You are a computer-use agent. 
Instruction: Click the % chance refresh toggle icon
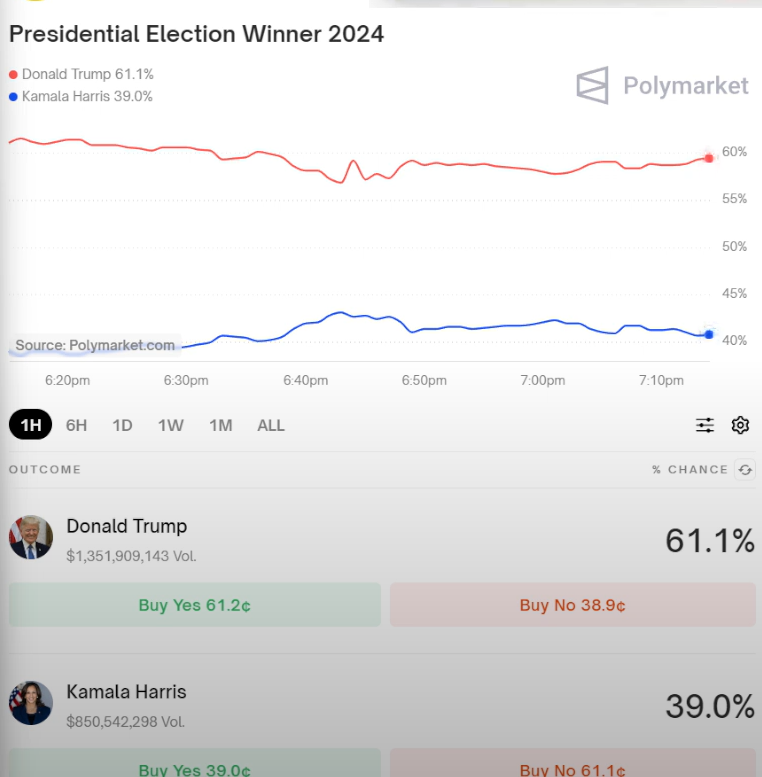[745, 470]
